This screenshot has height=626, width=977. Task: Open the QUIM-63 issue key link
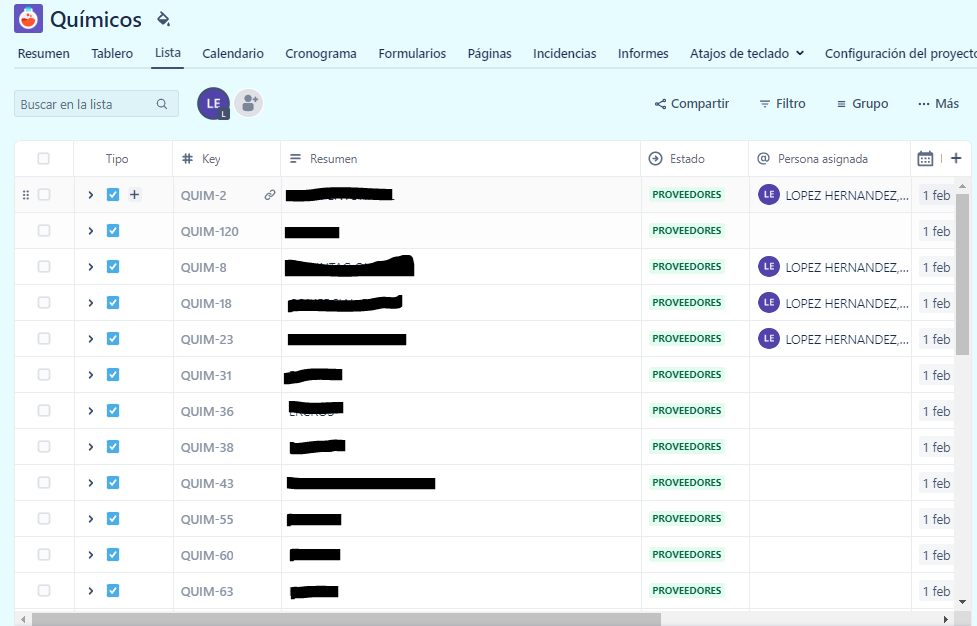point(207,591)
